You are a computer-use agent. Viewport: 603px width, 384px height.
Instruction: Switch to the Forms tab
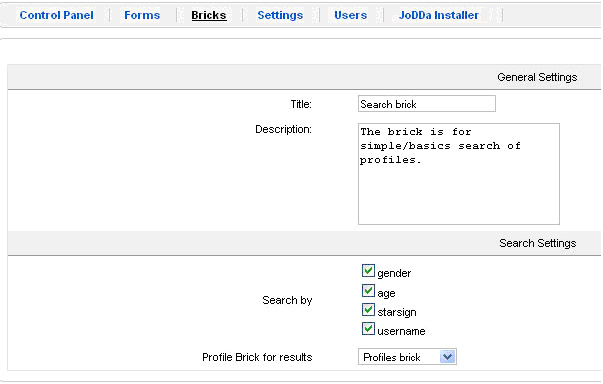(142, 15)
